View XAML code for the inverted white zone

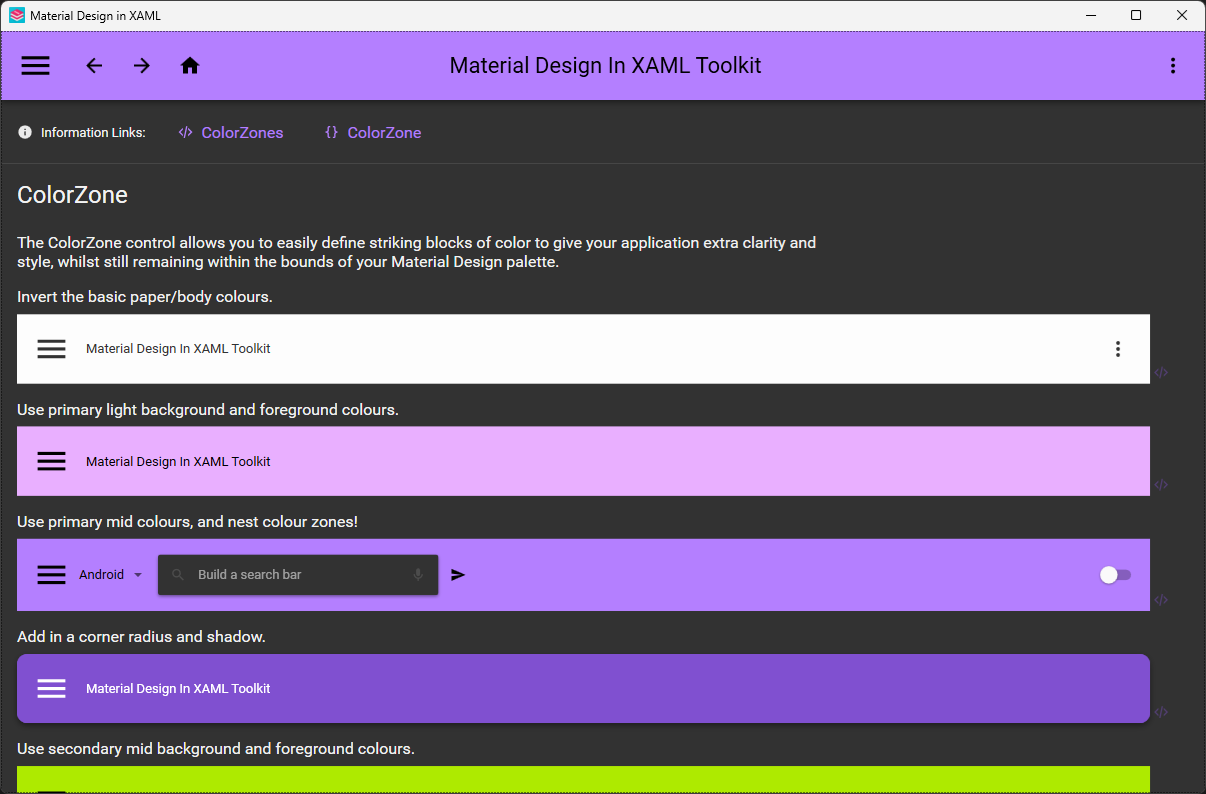point(1161,372)
